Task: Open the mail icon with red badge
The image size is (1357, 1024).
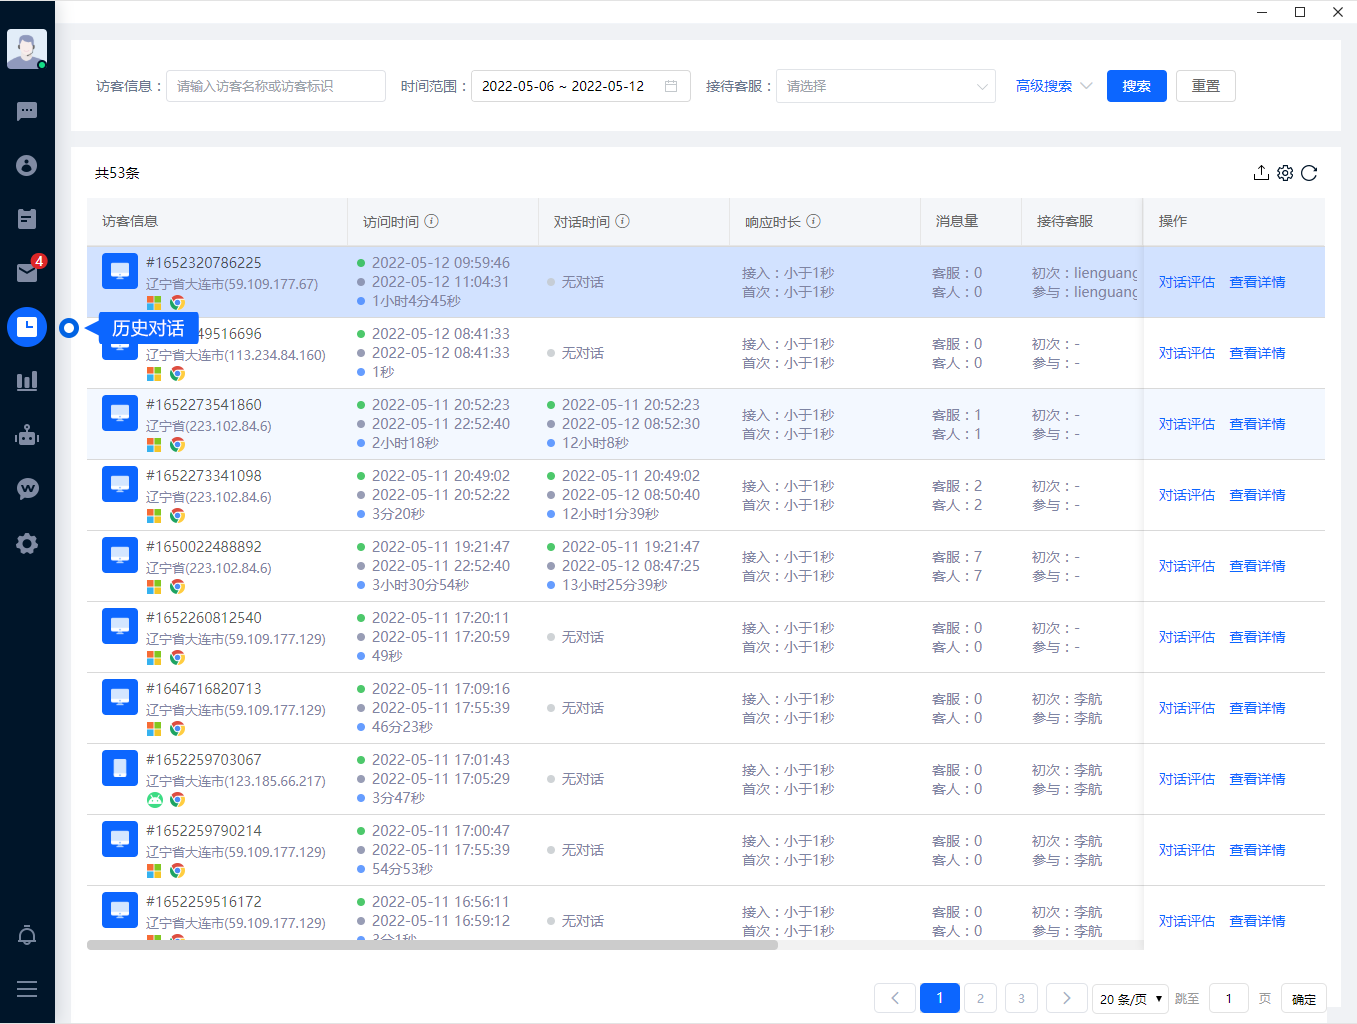Action: coord(27,272)
